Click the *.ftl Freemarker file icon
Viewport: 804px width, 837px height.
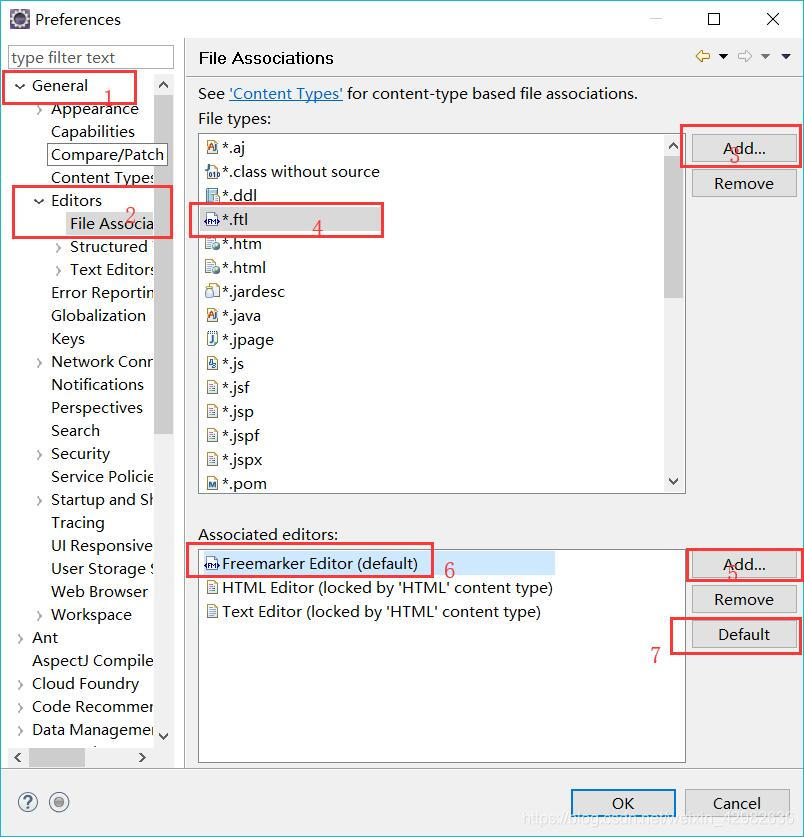tap(212, 219)
